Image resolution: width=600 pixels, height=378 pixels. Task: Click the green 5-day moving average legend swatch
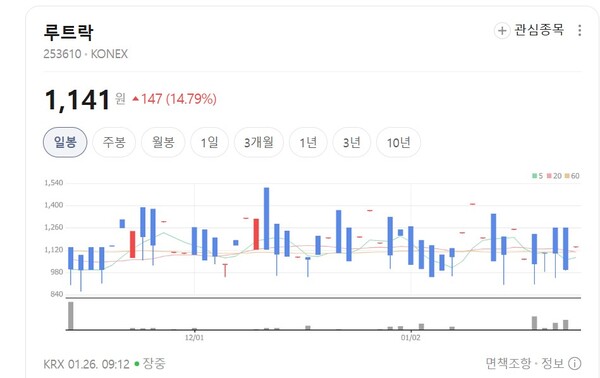point(534,176)
